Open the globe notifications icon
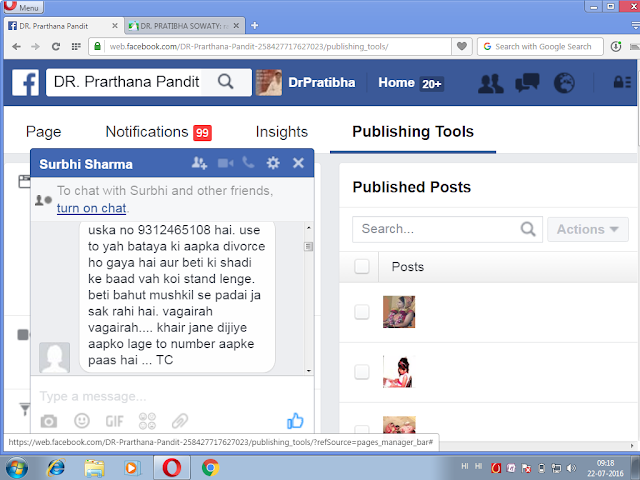The image size is (640, 480). pos(564,83)
